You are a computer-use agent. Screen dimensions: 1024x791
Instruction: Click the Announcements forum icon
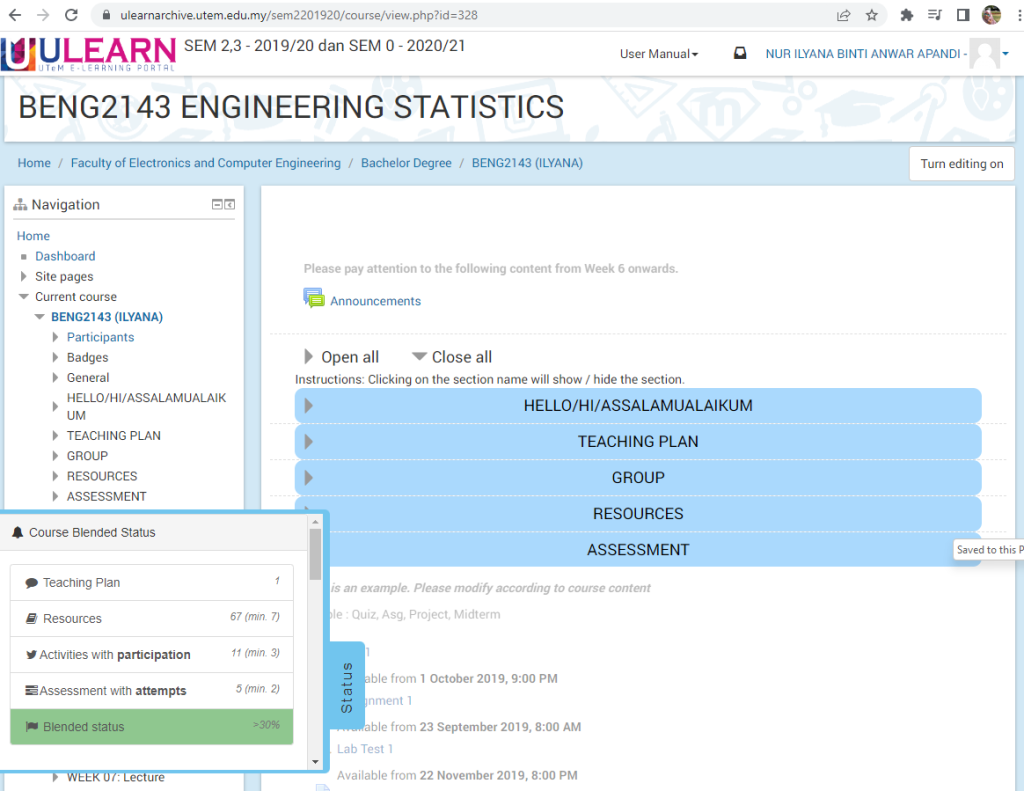tap(314, 299)
